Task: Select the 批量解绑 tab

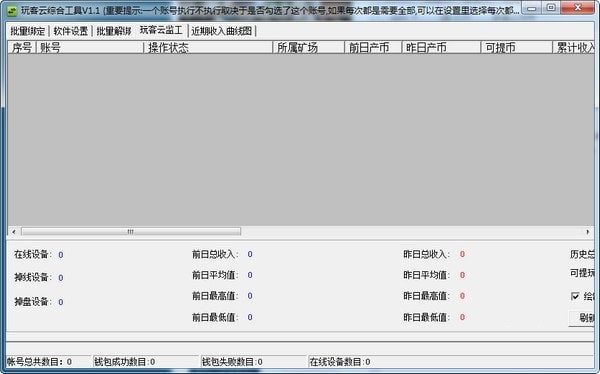Action: (114, 31)
